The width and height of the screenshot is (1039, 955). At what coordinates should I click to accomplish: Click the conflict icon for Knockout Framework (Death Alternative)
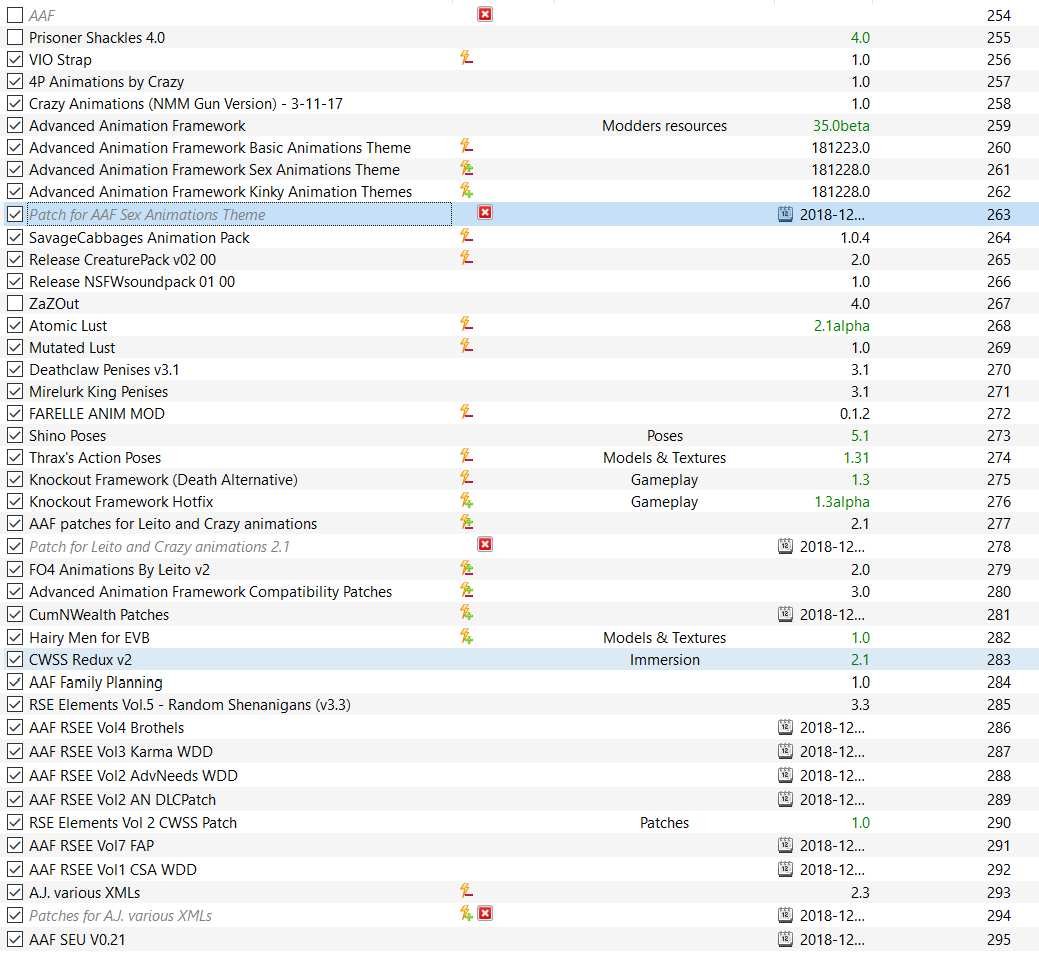[466, 478]
